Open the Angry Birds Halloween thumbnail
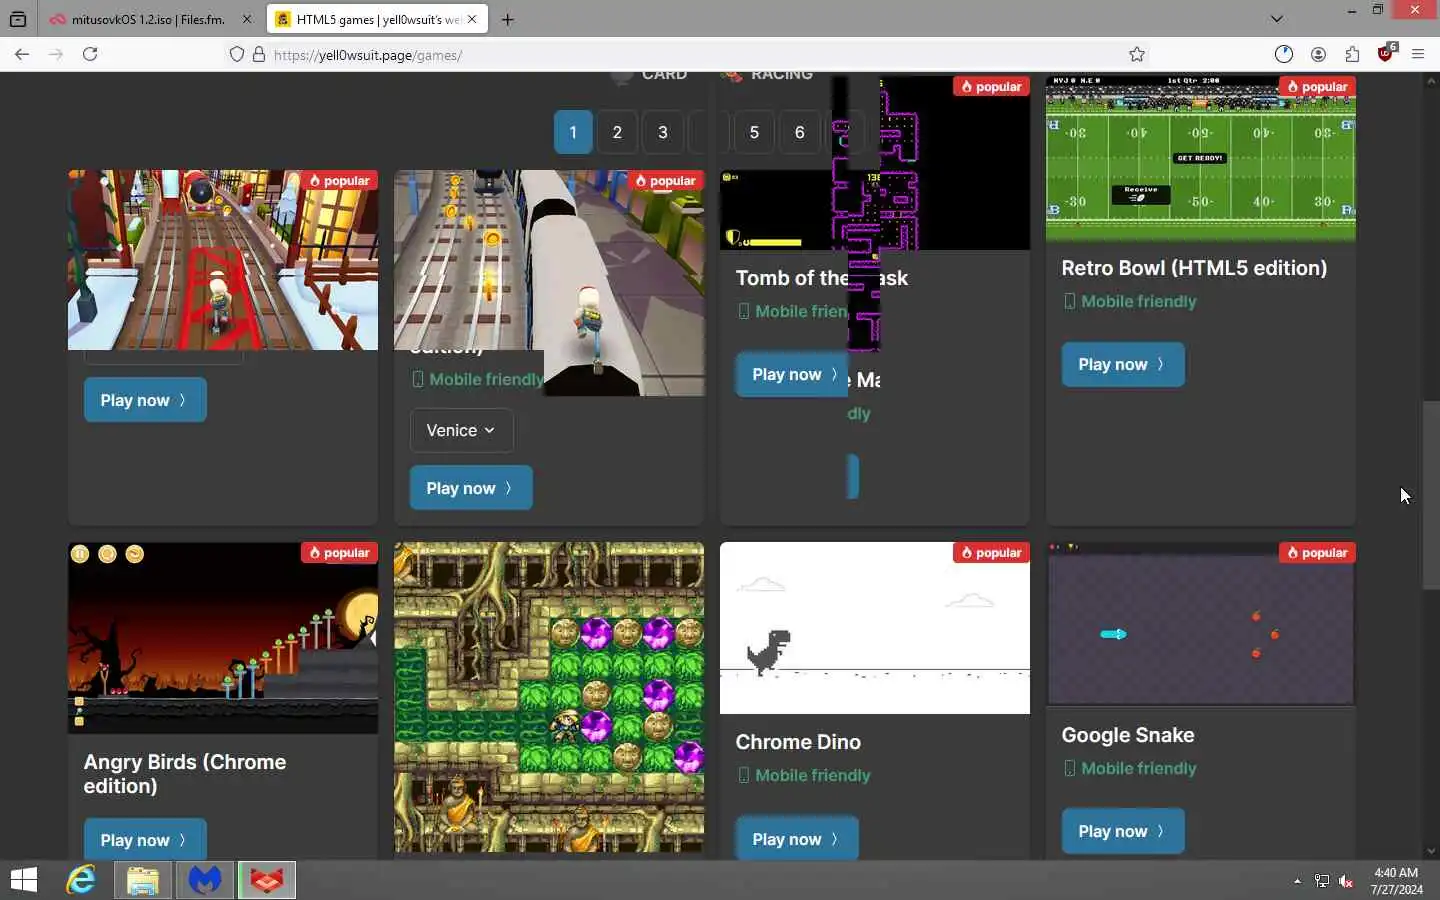This screenshot has height=900, width=1440. pyautogui.click(x=223, y=638)
